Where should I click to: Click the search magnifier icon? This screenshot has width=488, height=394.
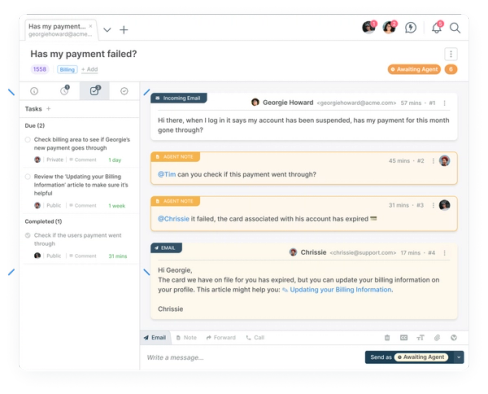click(455, 28)
